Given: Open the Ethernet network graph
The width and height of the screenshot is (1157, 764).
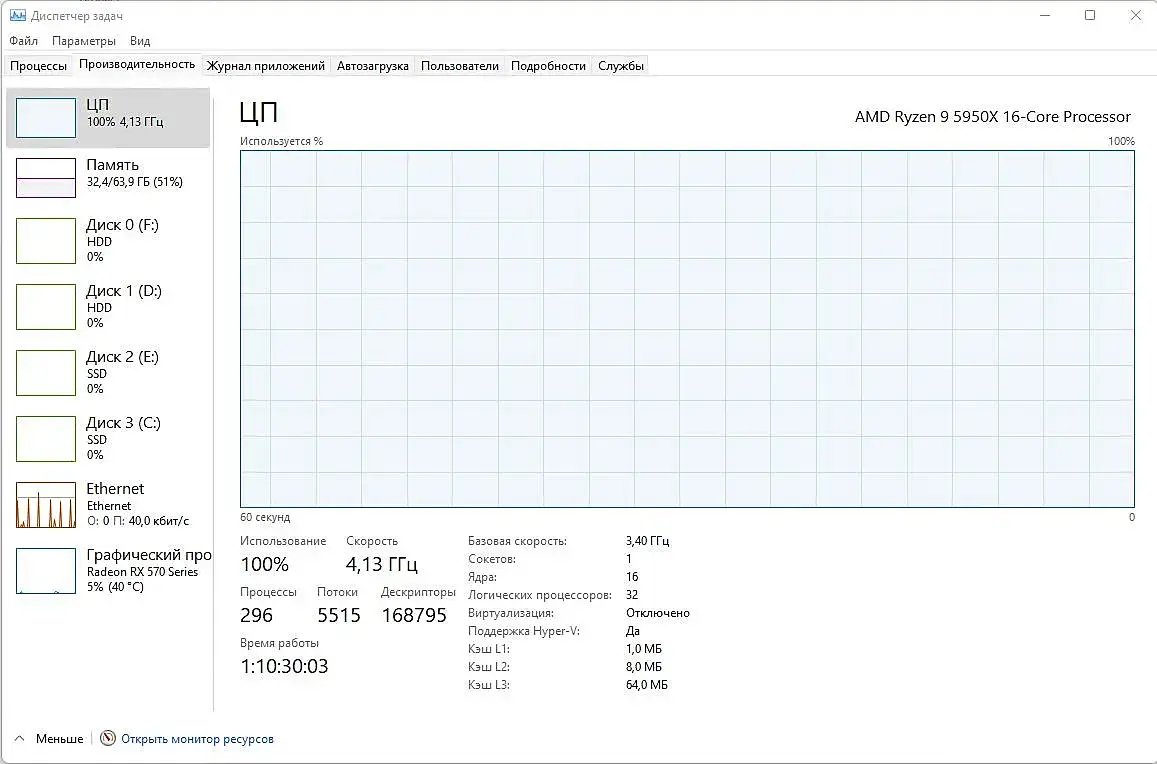Looking at the screenshot, I should (46, 505).
